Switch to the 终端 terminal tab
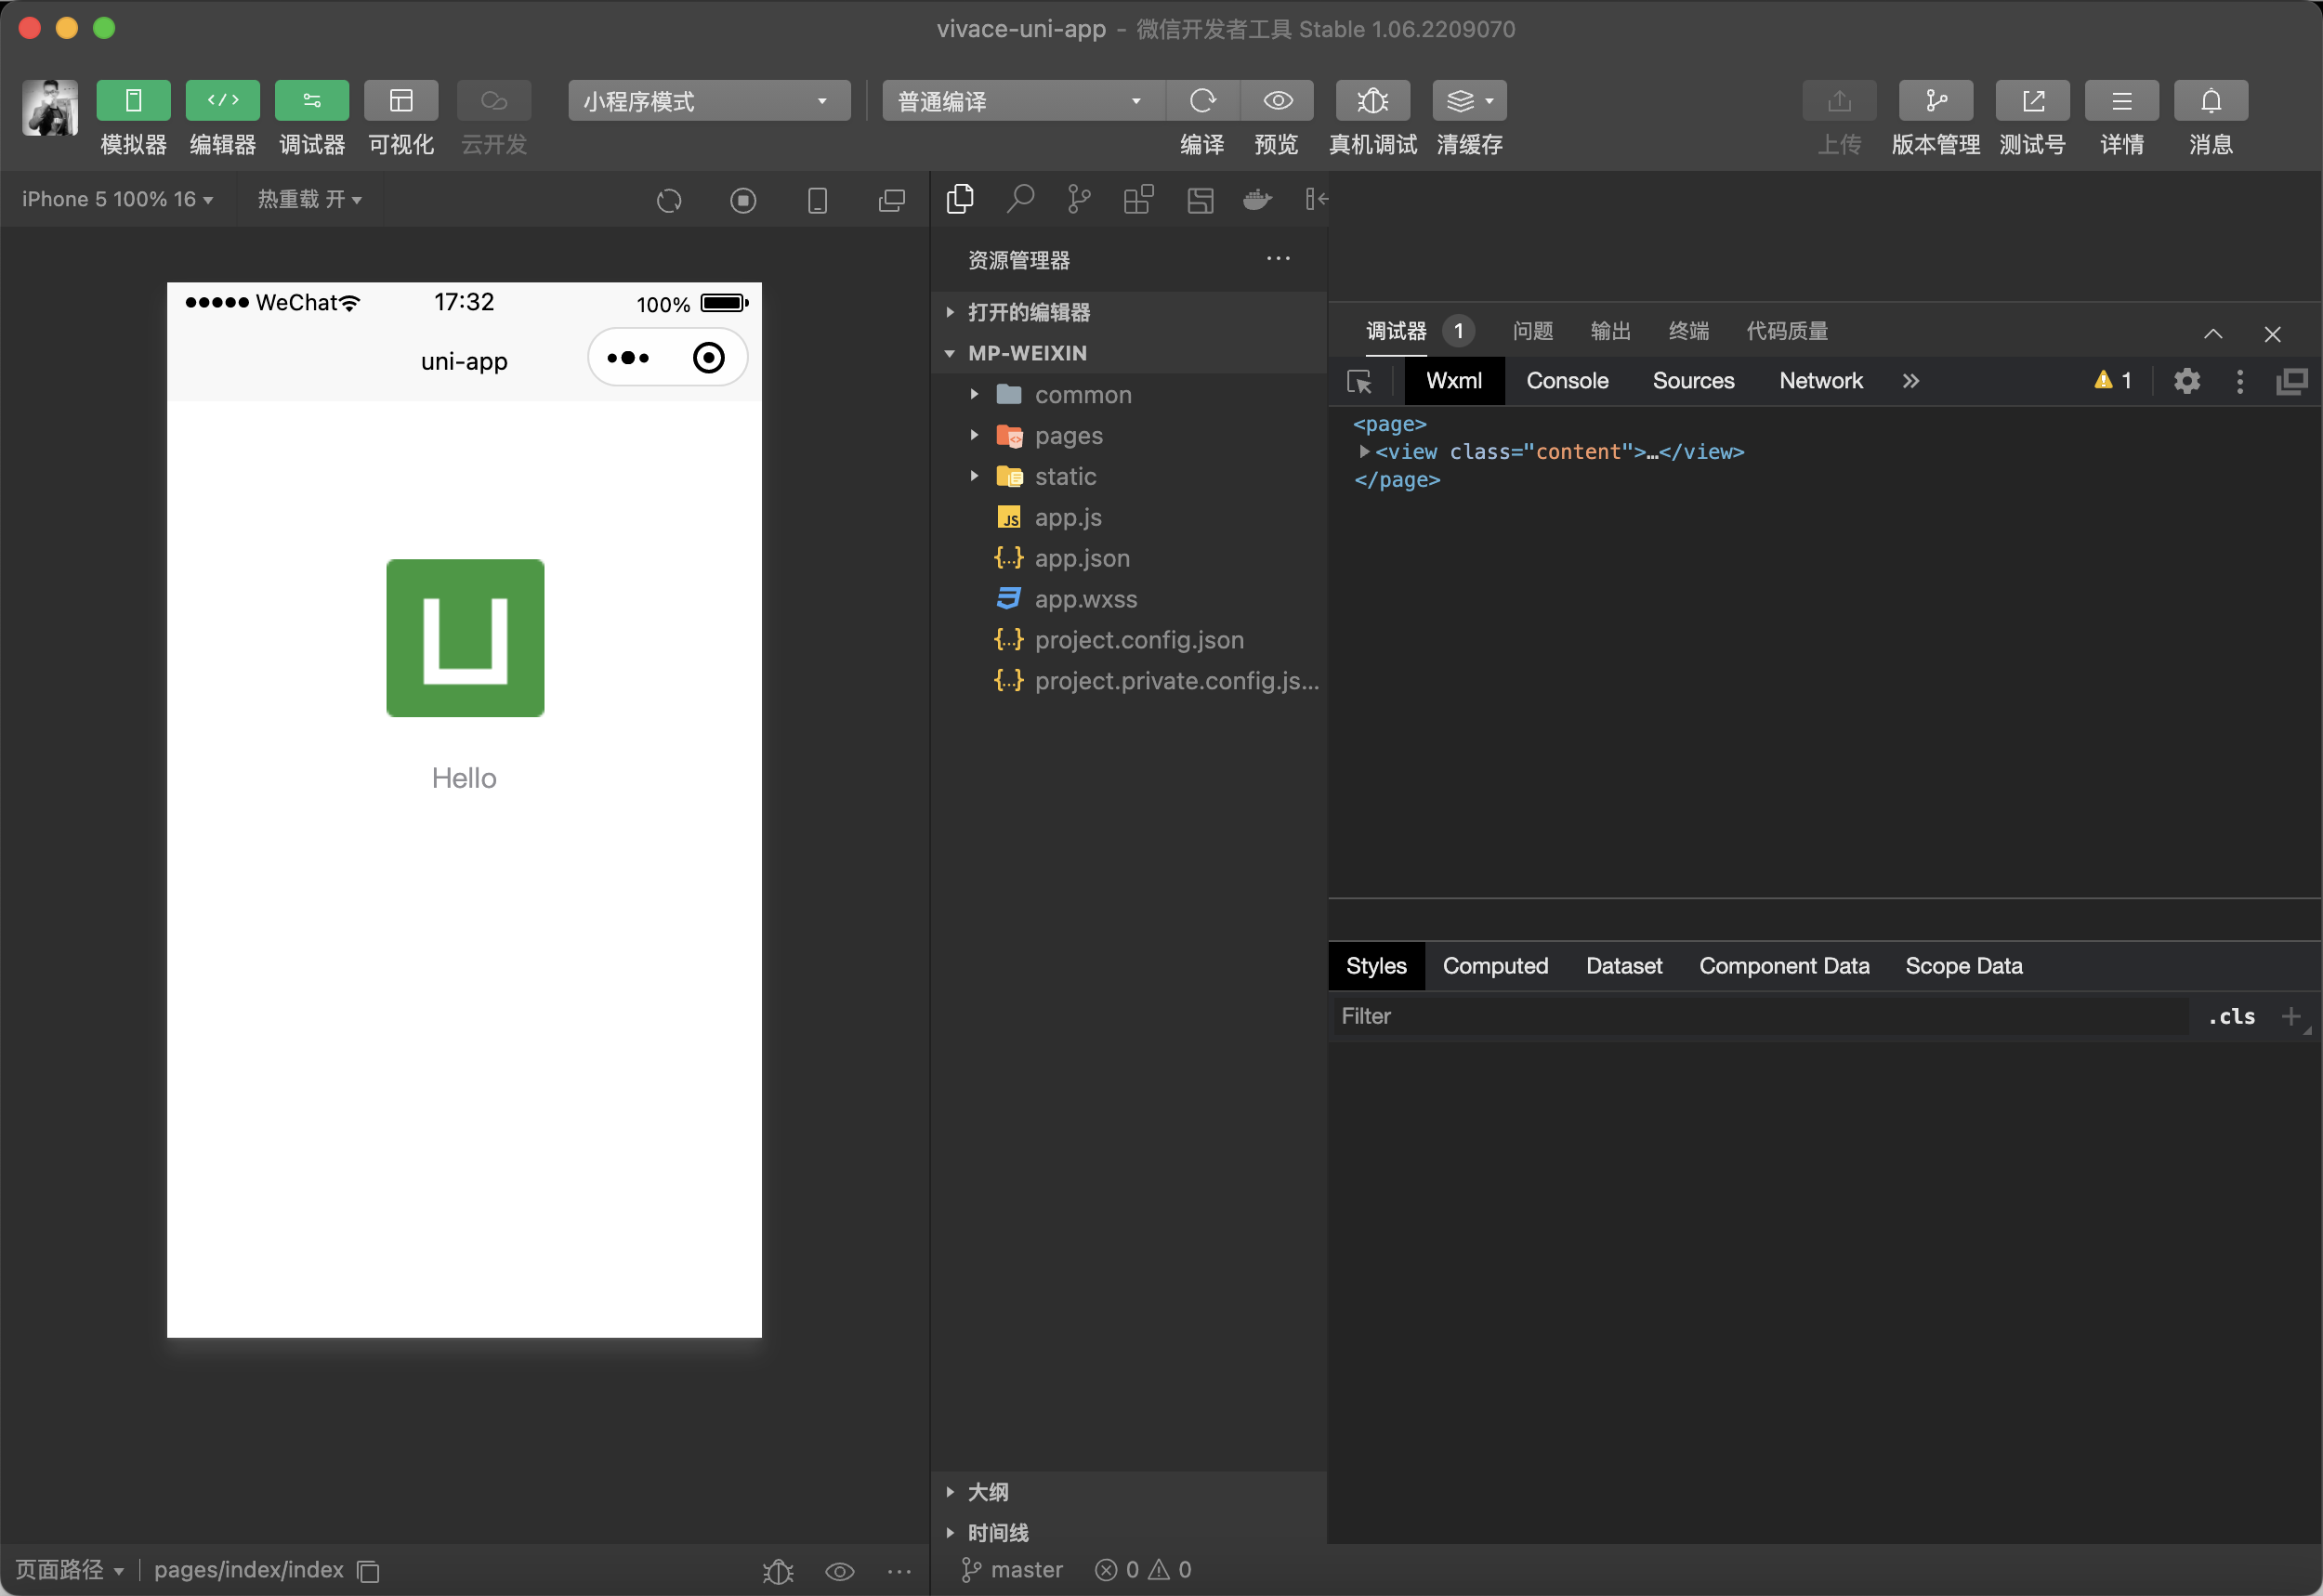The width and height of the screenshot is (2323, 1596). pos(1688,331)
